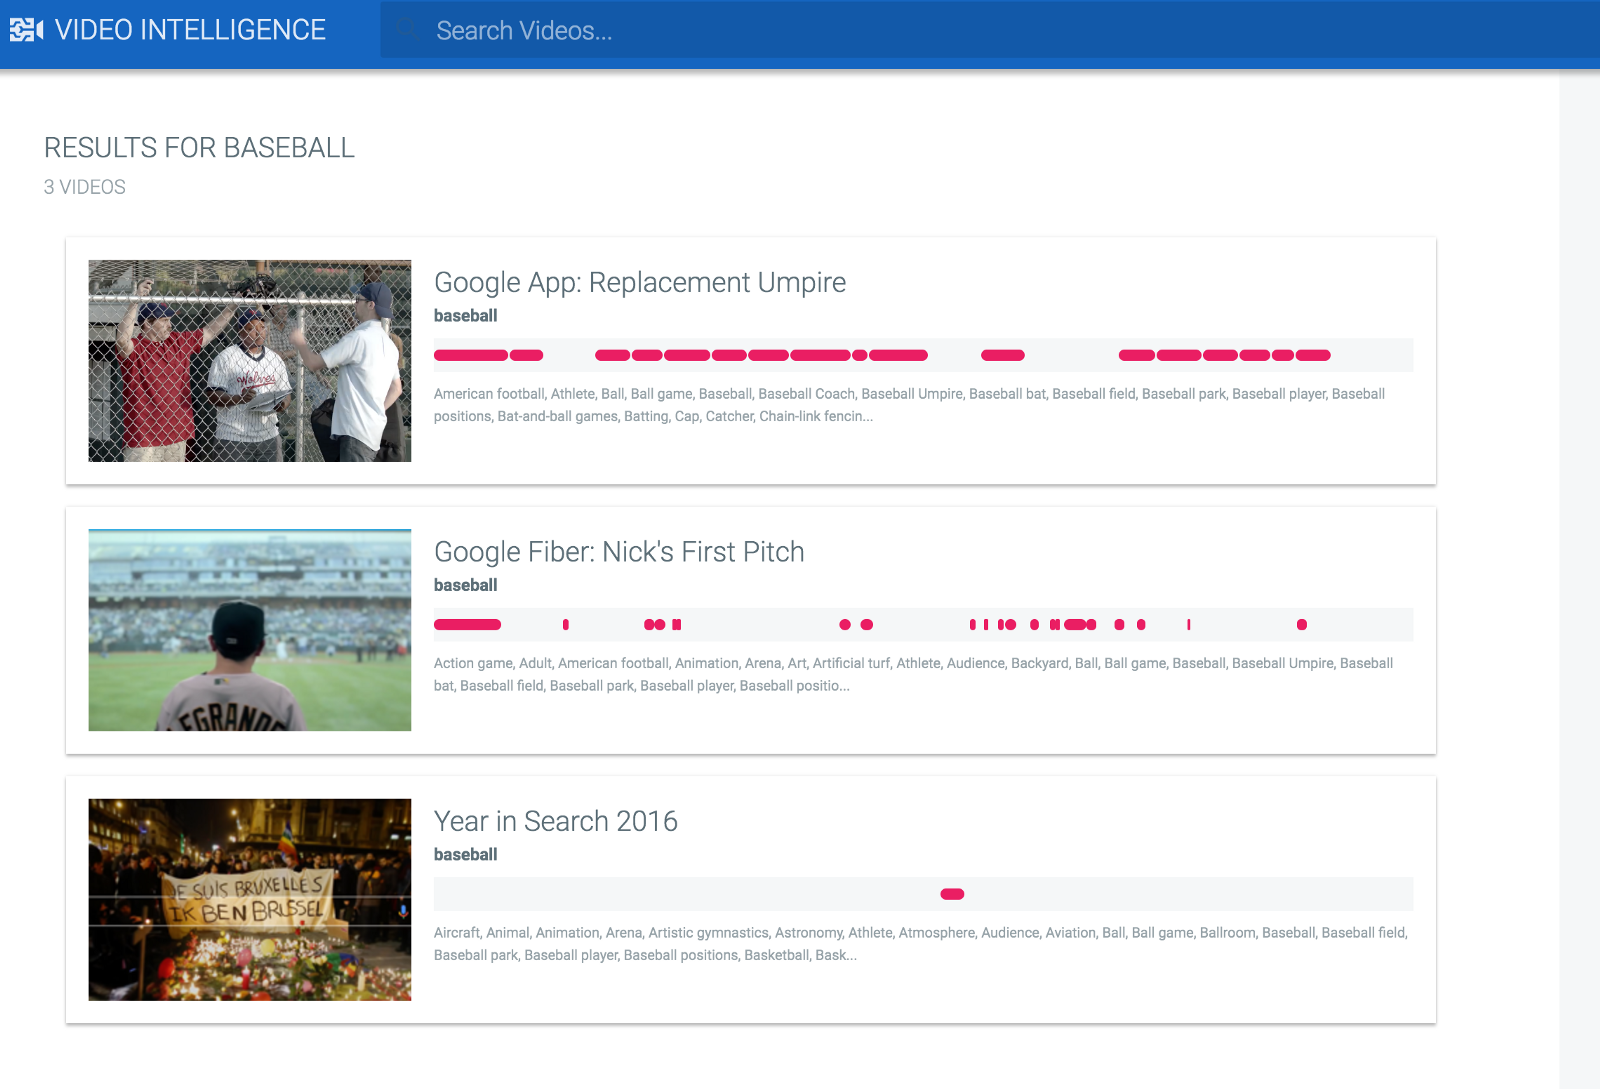Click the VIDEO INTELLIGENCE header title
The width and height of the screenshot is (1600, 1089).
(x=190, y=30)
